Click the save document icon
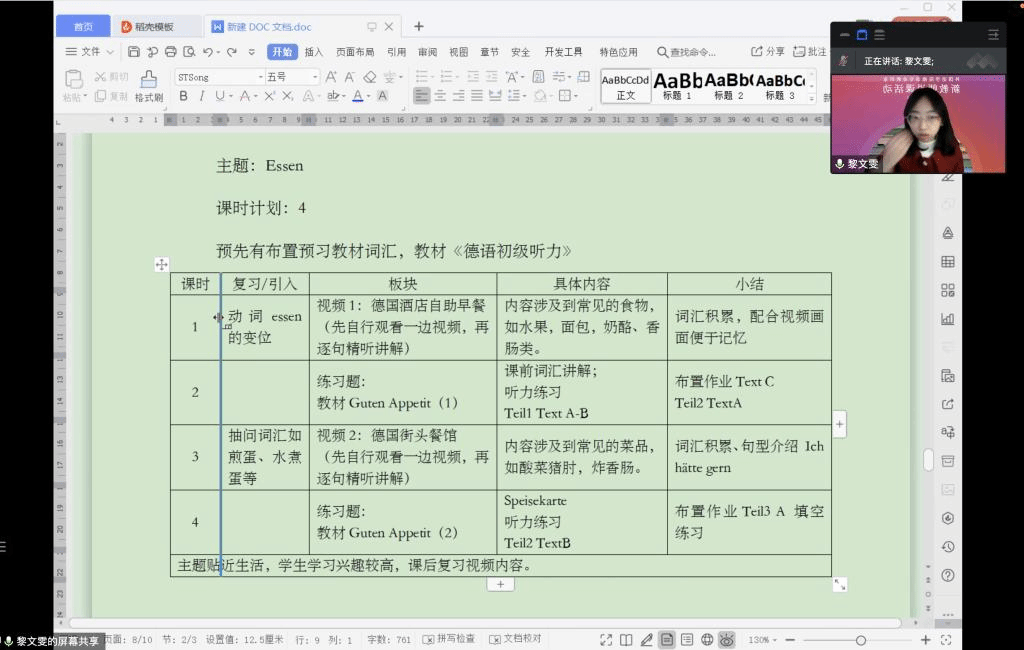This screenshot has height=650, width=1024. (134, 52)
